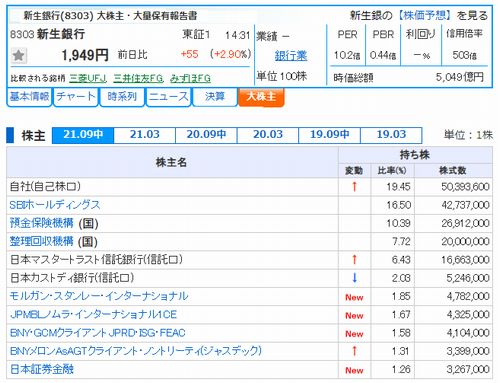Click the 持ち株 header cell
Image resolution: width=500 pixels, height=383 pixels.
pyautogui.click(x=415, y=155)
